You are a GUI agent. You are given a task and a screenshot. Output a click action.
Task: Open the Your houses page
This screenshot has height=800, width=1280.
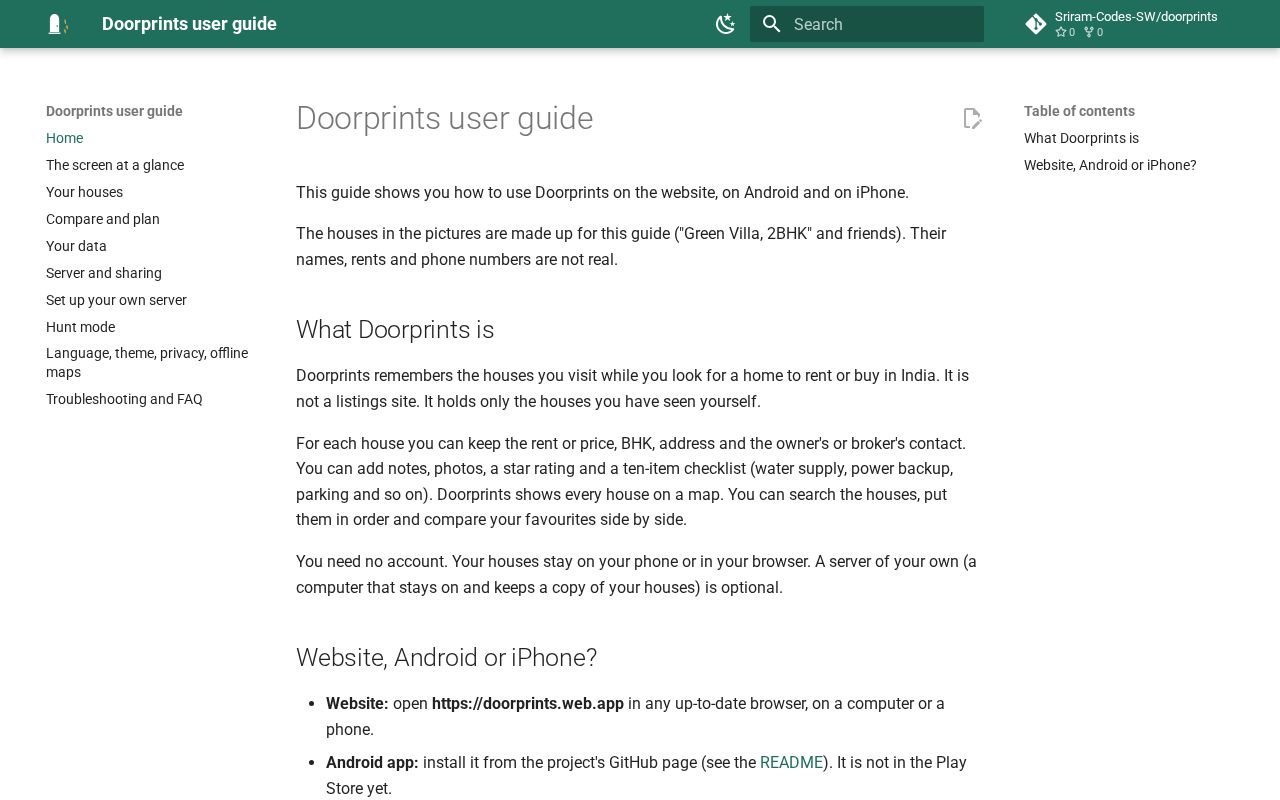[84, 192]
